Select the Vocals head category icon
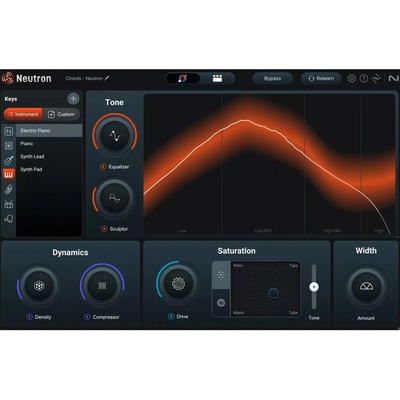Image resolution: width=400 pixels, height=400 pixels. pyautogui.click(x=9, y=219)
